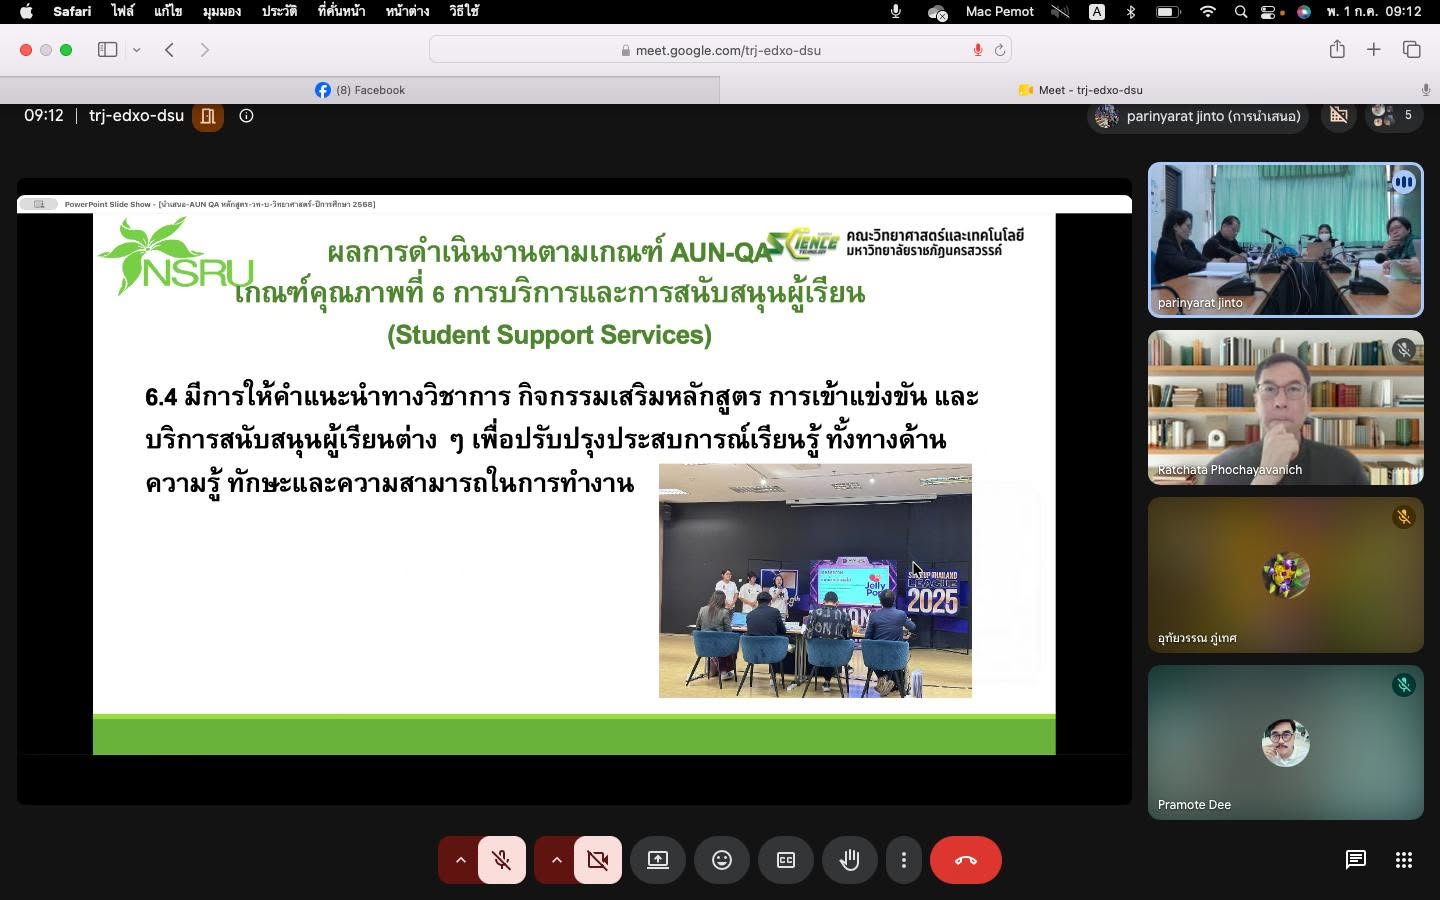Go forward in Safari
Screen dimensions: 1440x900
tap(204, 50)
